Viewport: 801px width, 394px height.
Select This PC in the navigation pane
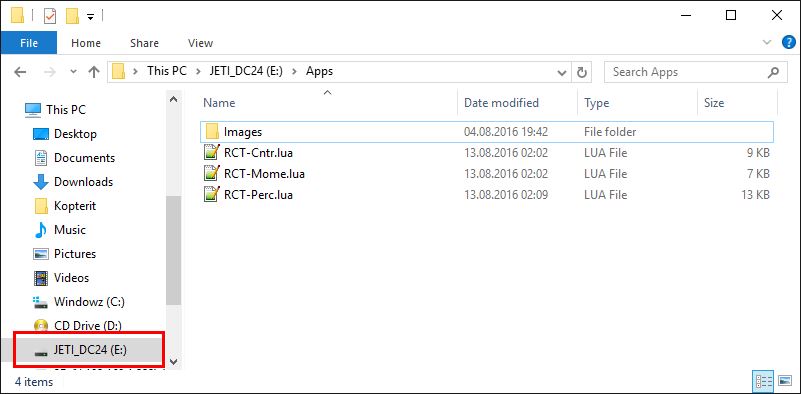65,109
